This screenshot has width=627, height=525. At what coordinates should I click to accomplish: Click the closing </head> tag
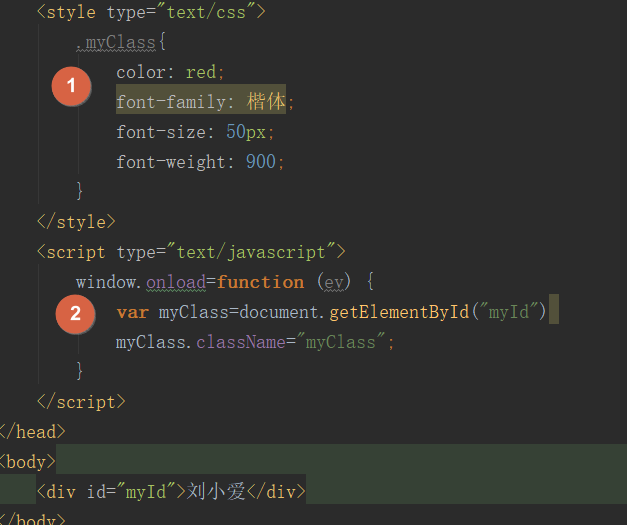pyautogui.click(x=32, y=432)
